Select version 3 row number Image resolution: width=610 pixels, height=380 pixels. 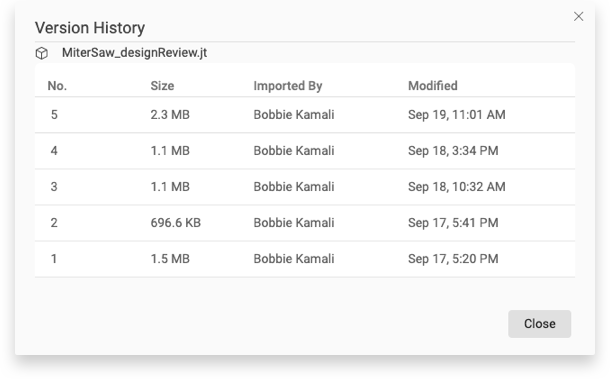(54, 187)
